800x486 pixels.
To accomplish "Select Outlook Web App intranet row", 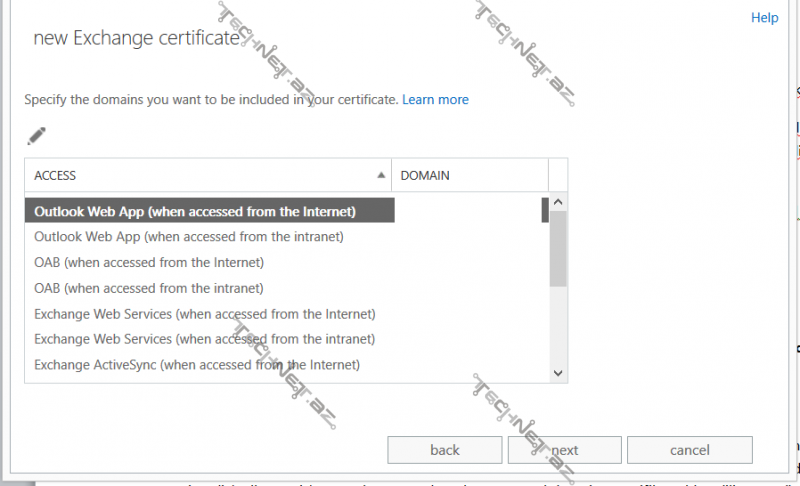I will coord(189,237).
